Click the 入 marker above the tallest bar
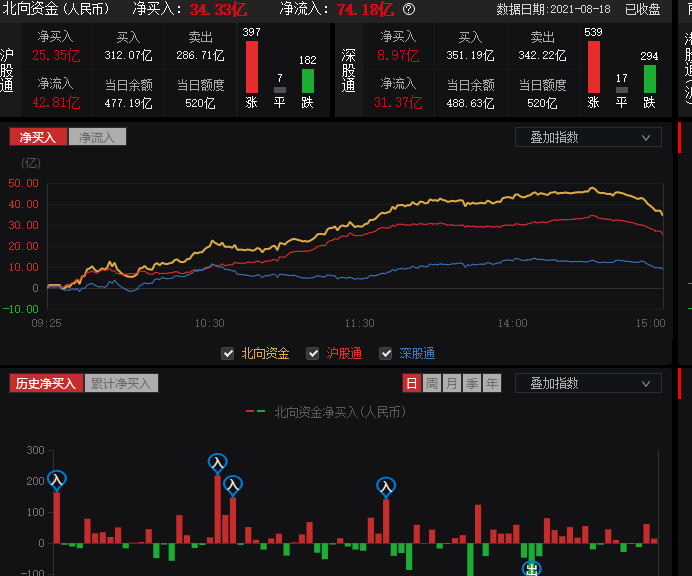Image resolution: width=692 pixels, height=576 pixels. pos(217,463)
